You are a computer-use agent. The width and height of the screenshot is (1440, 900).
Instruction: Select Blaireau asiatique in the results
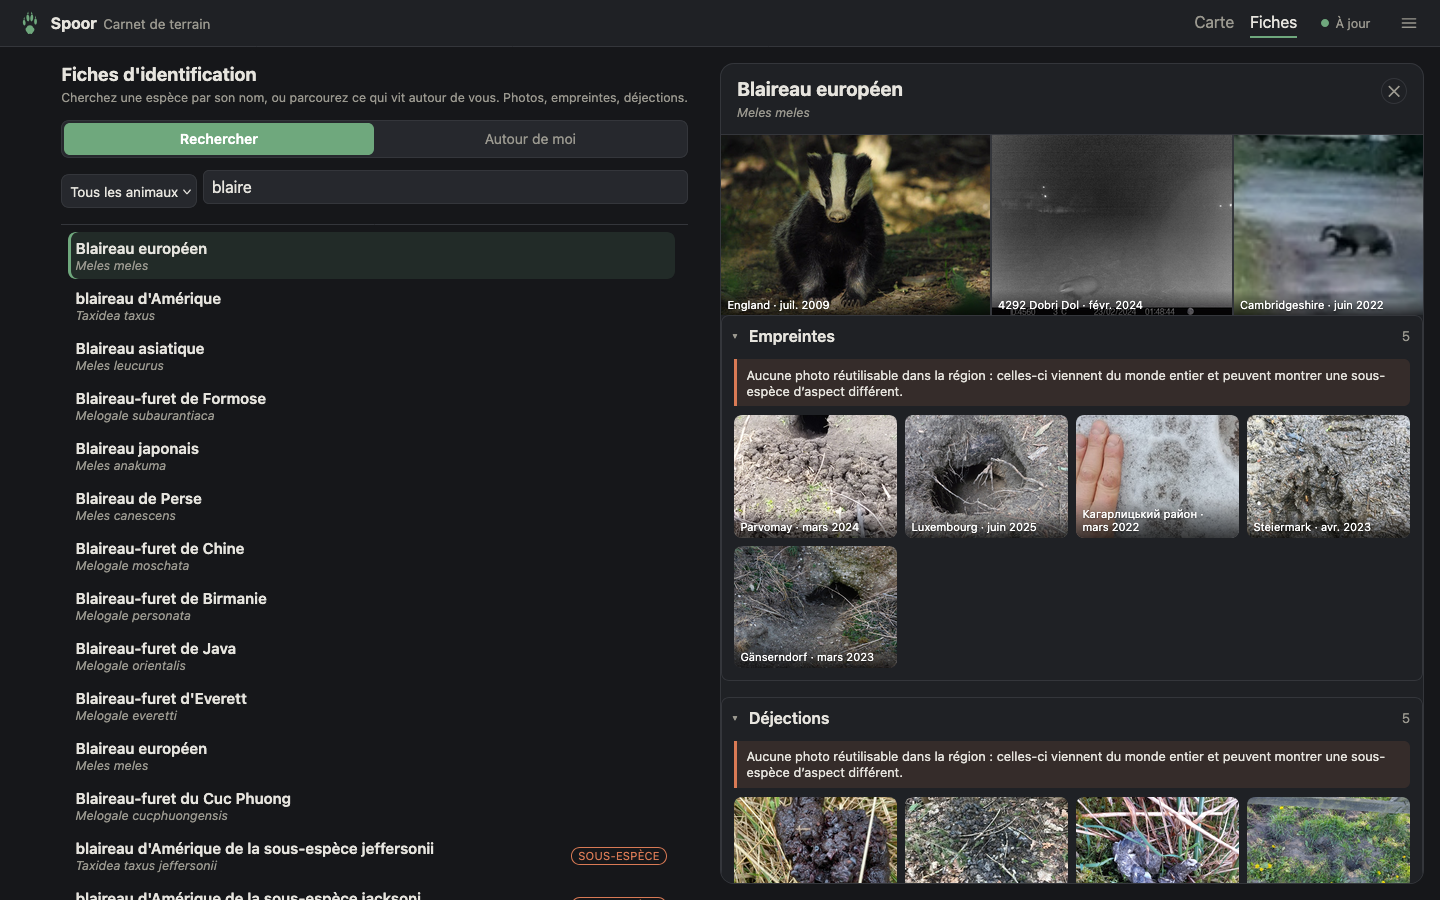371,356
